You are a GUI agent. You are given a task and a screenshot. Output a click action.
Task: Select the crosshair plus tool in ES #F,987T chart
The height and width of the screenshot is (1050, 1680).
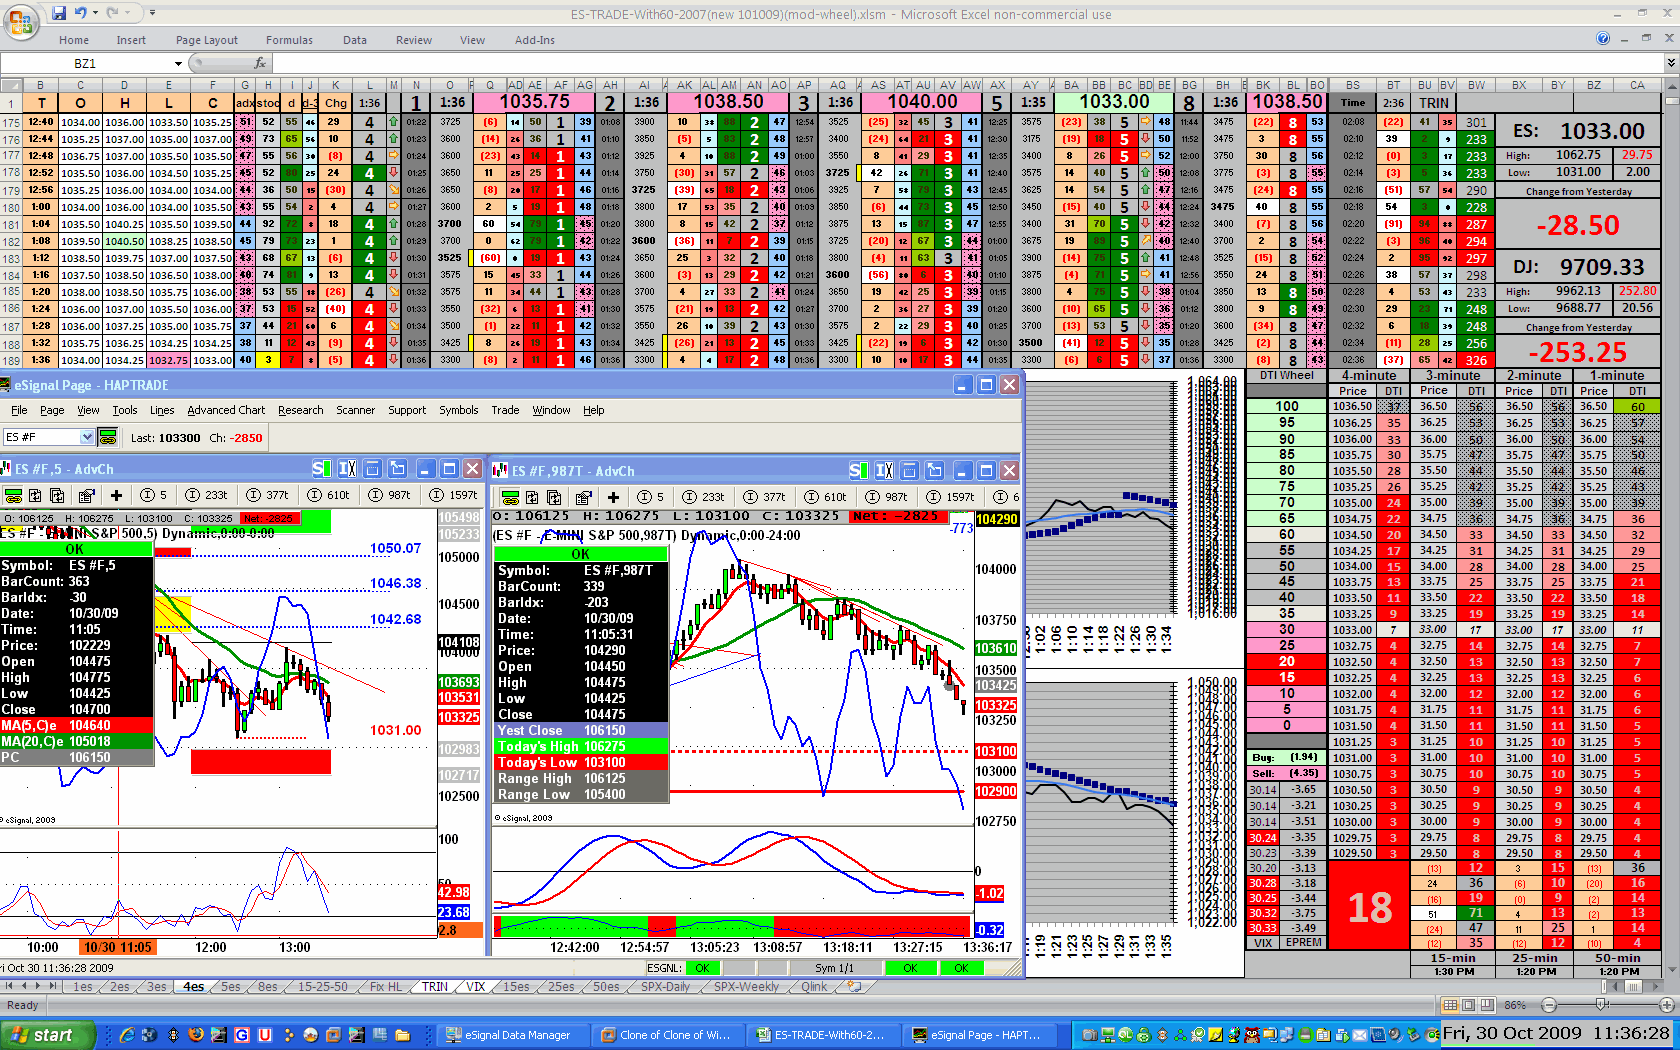[613, 497]
